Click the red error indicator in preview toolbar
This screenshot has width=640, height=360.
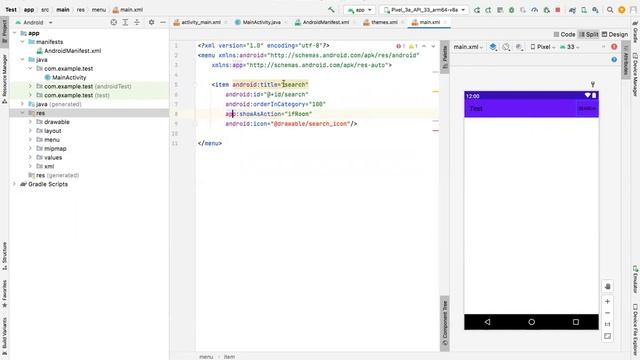click(x=614, y=47)
